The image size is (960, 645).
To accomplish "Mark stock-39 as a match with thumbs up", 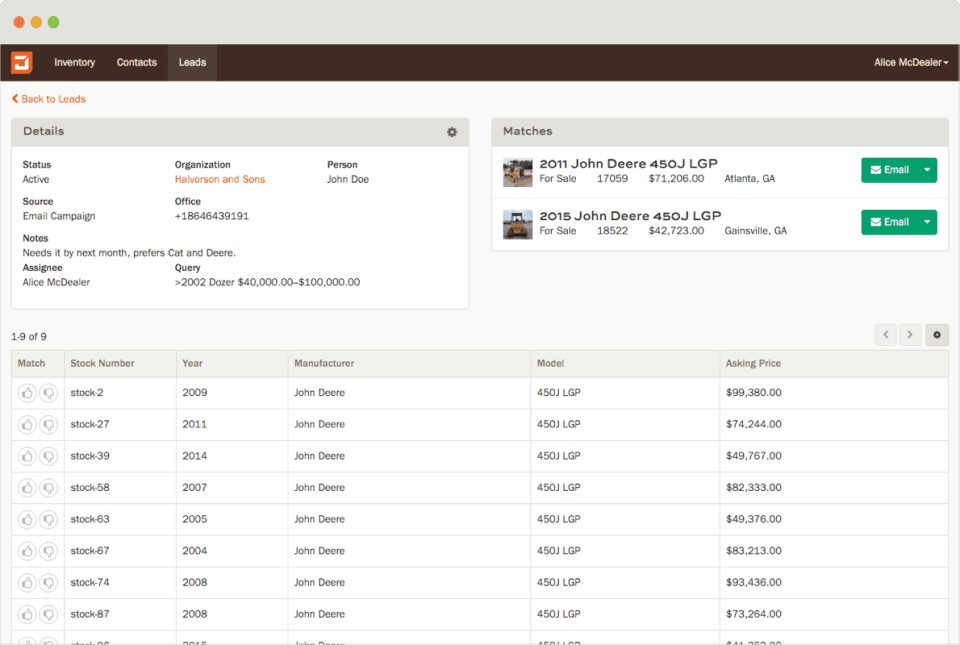I will tap(27, 456).
